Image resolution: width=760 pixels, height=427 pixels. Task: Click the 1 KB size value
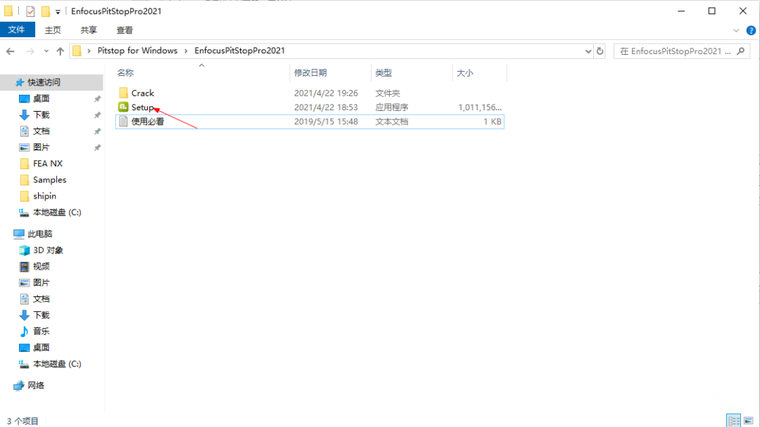[x=492, y=122]
